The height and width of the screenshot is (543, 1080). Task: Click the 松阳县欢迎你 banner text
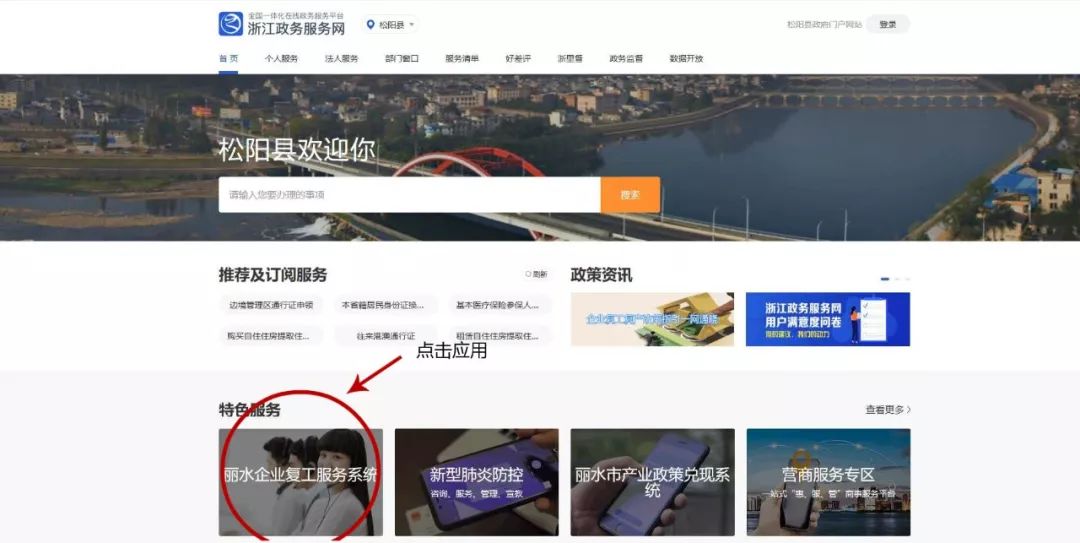click(x=297, y=150)
